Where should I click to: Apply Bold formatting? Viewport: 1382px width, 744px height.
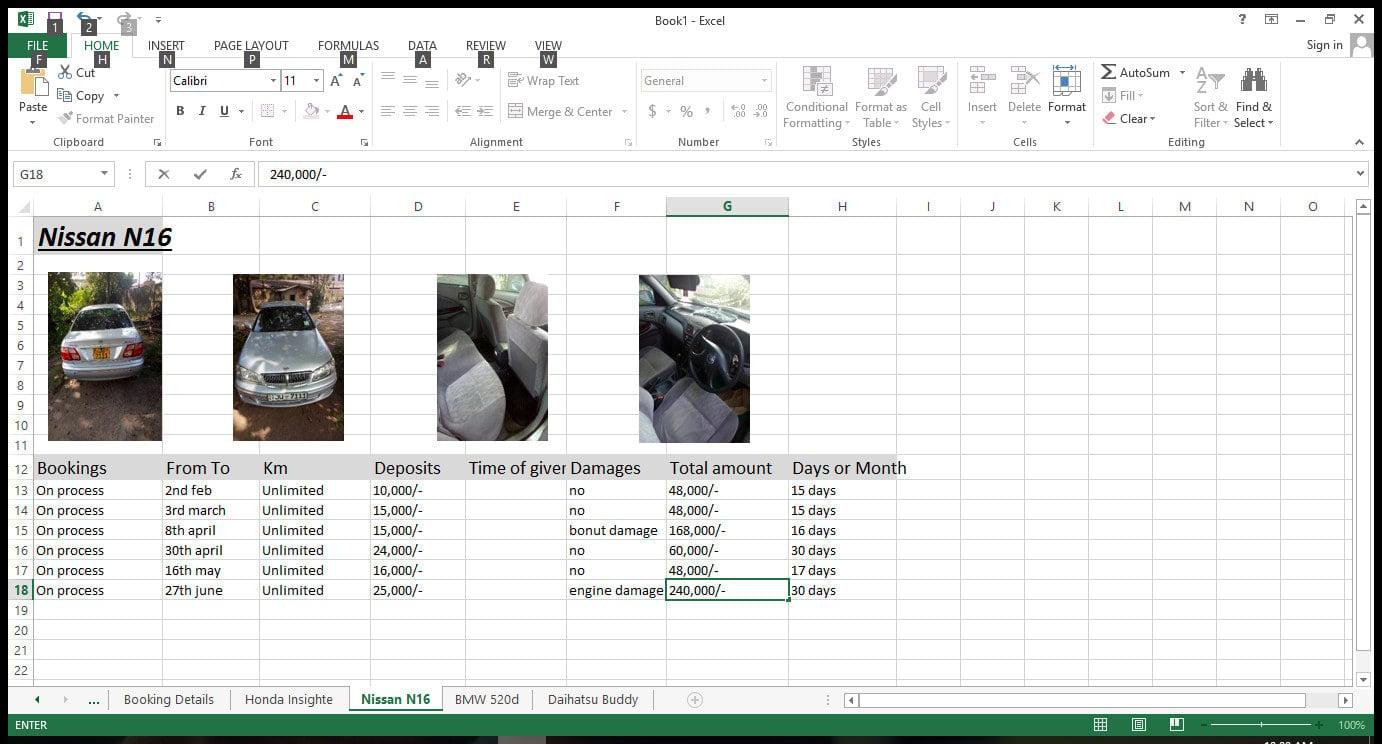pyautogui.click(x=180, y=111)
